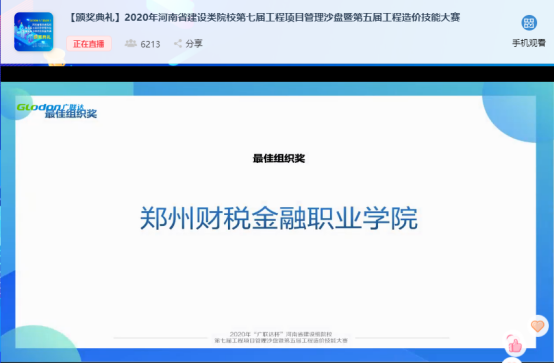Click the 6213 viewer count number
This screenshot has width=554, height=363.
pos(150,44)
